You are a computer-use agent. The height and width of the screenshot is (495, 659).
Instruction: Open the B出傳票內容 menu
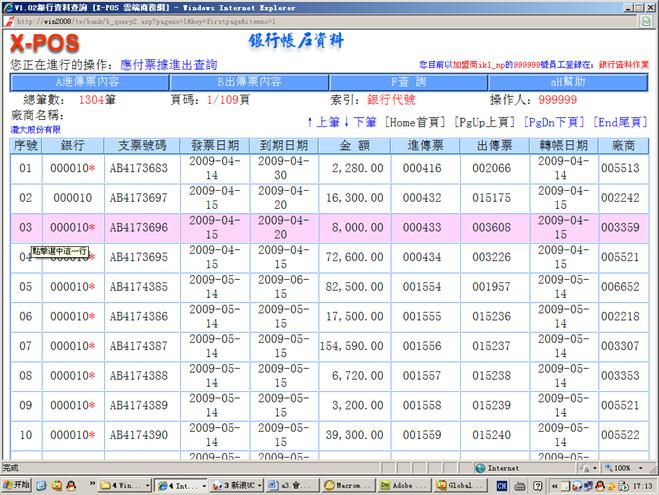[x=249, y=82]
